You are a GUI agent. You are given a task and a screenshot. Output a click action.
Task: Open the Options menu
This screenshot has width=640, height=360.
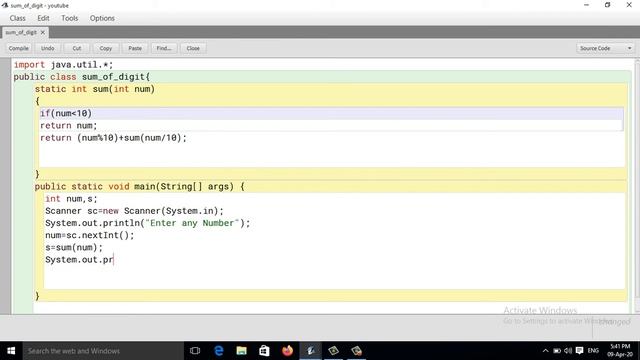click(102, 18)
